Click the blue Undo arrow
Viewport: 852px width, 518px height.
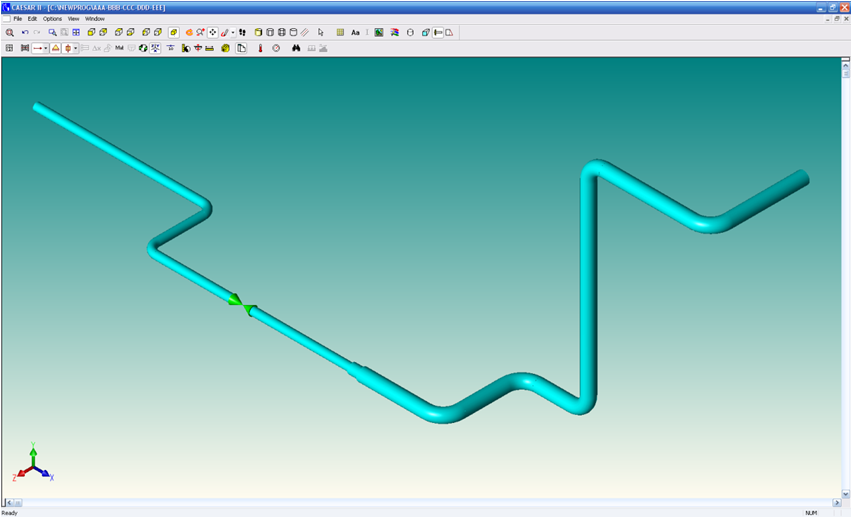25,33
